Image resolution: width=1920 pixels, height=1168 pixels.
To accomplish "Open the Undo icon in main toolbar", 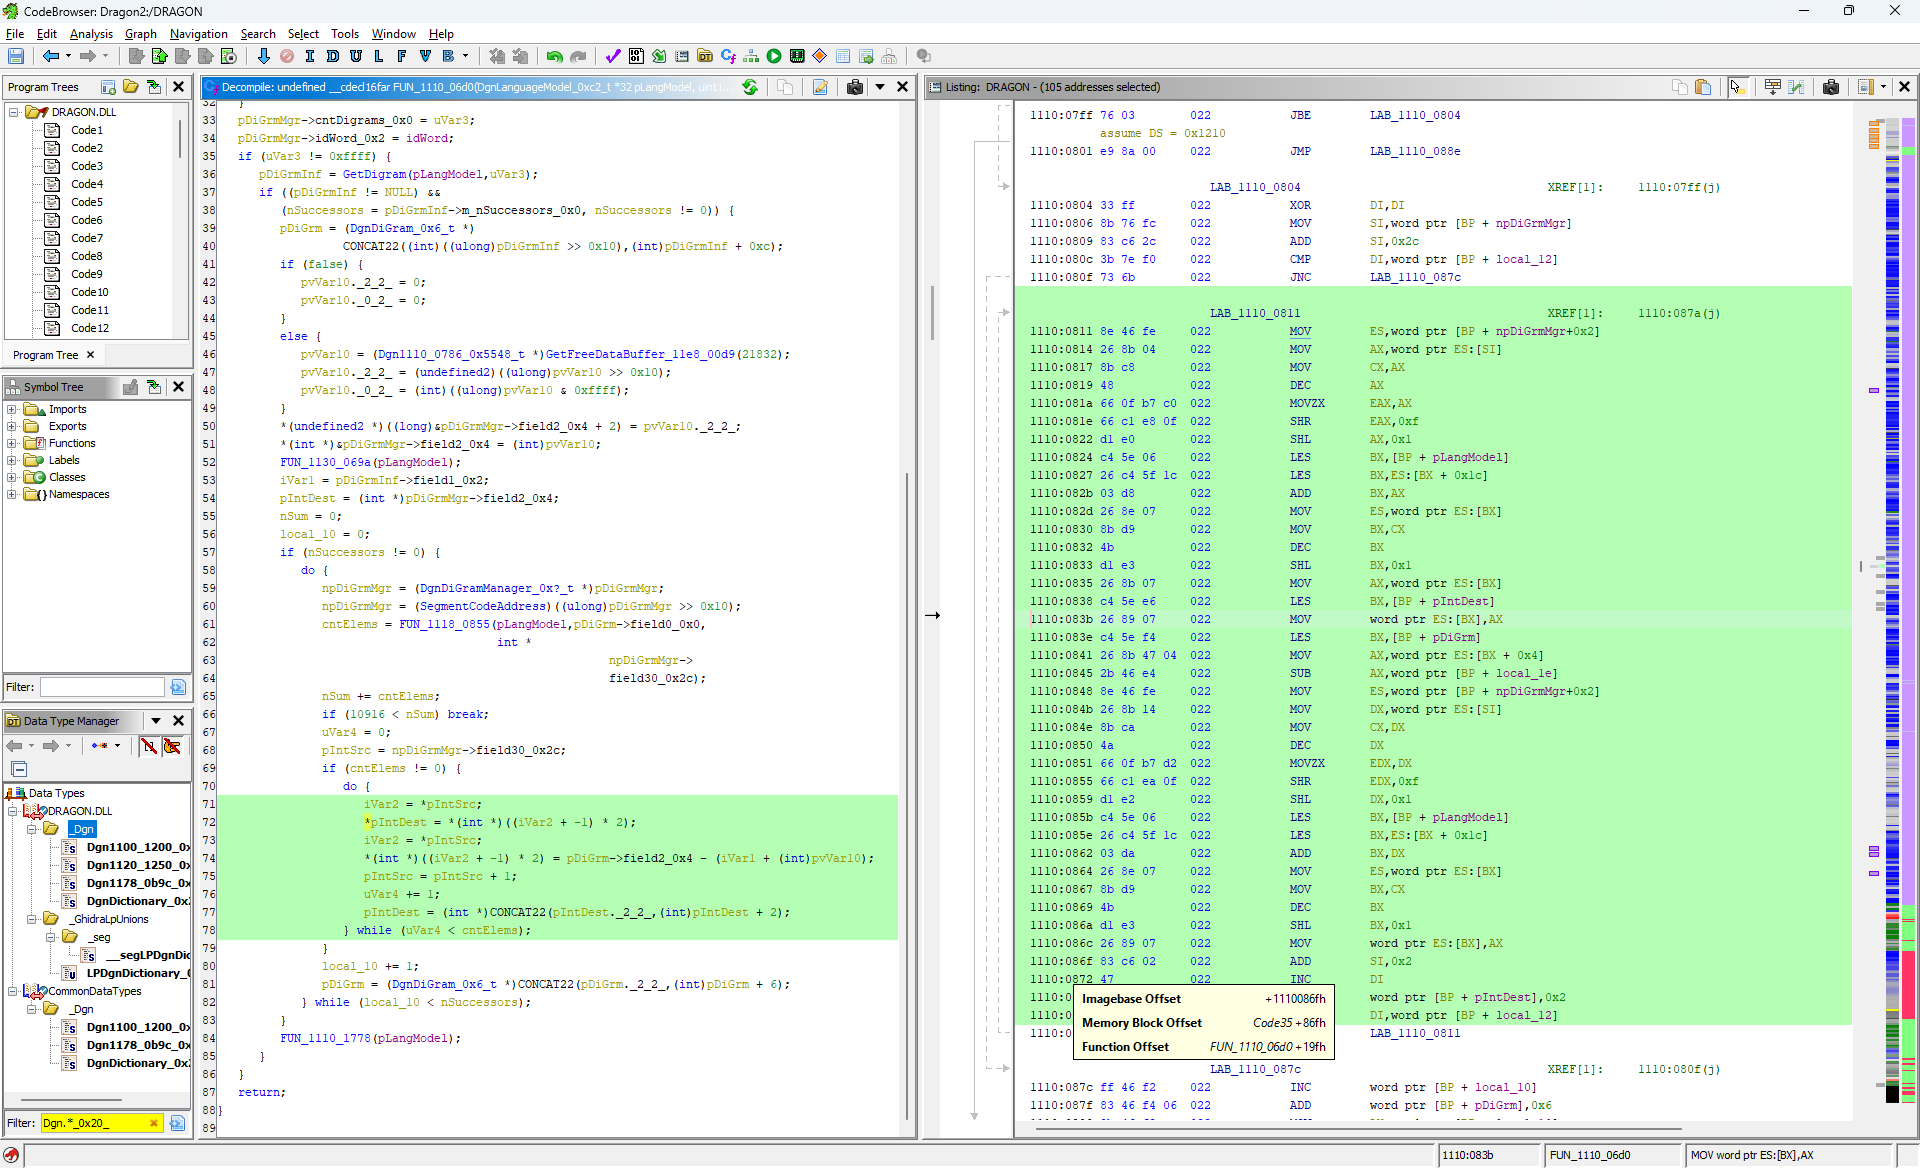I will pos(553,56).
